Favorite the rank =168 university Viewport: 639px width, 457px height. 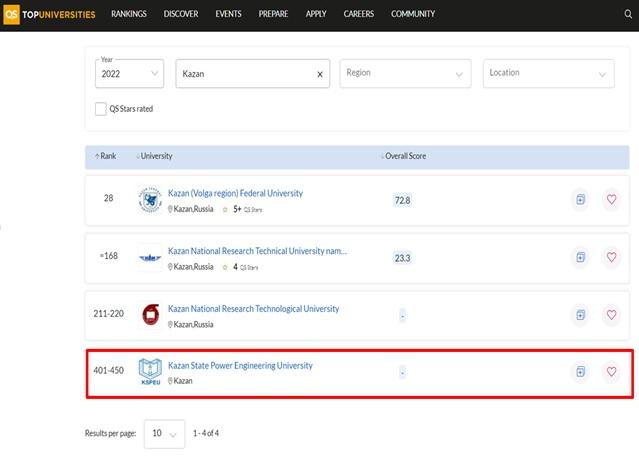click(x=611, y=257)
